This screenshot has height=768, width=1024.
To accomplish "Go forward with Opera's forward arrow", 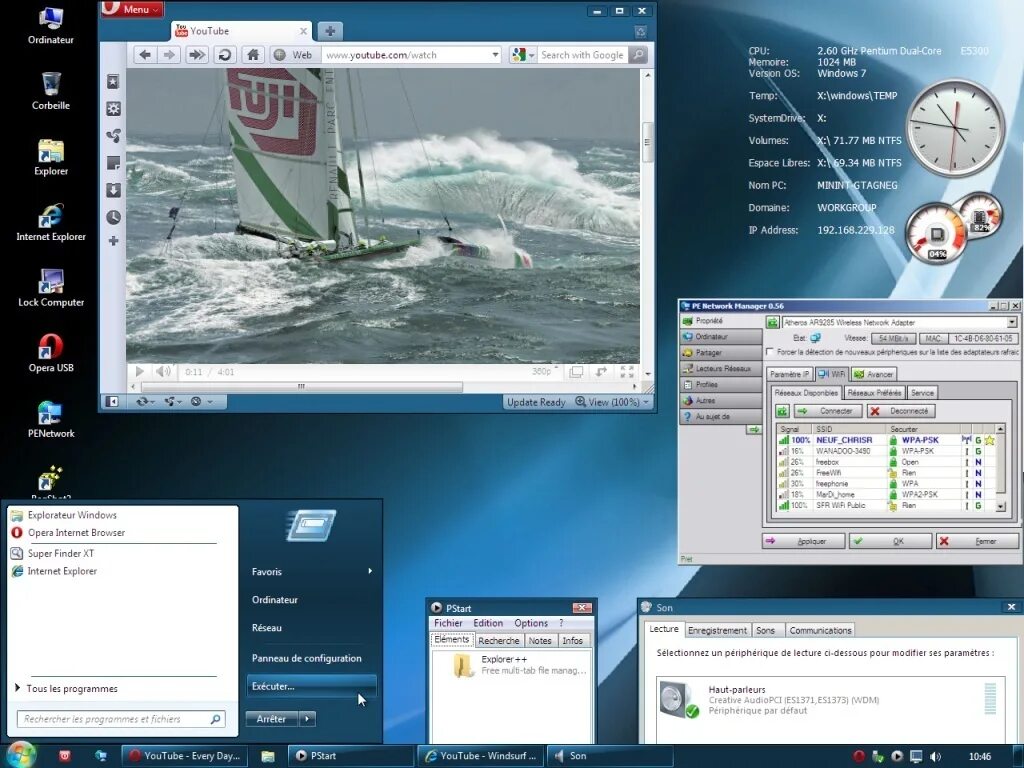I will pos(169,55).
